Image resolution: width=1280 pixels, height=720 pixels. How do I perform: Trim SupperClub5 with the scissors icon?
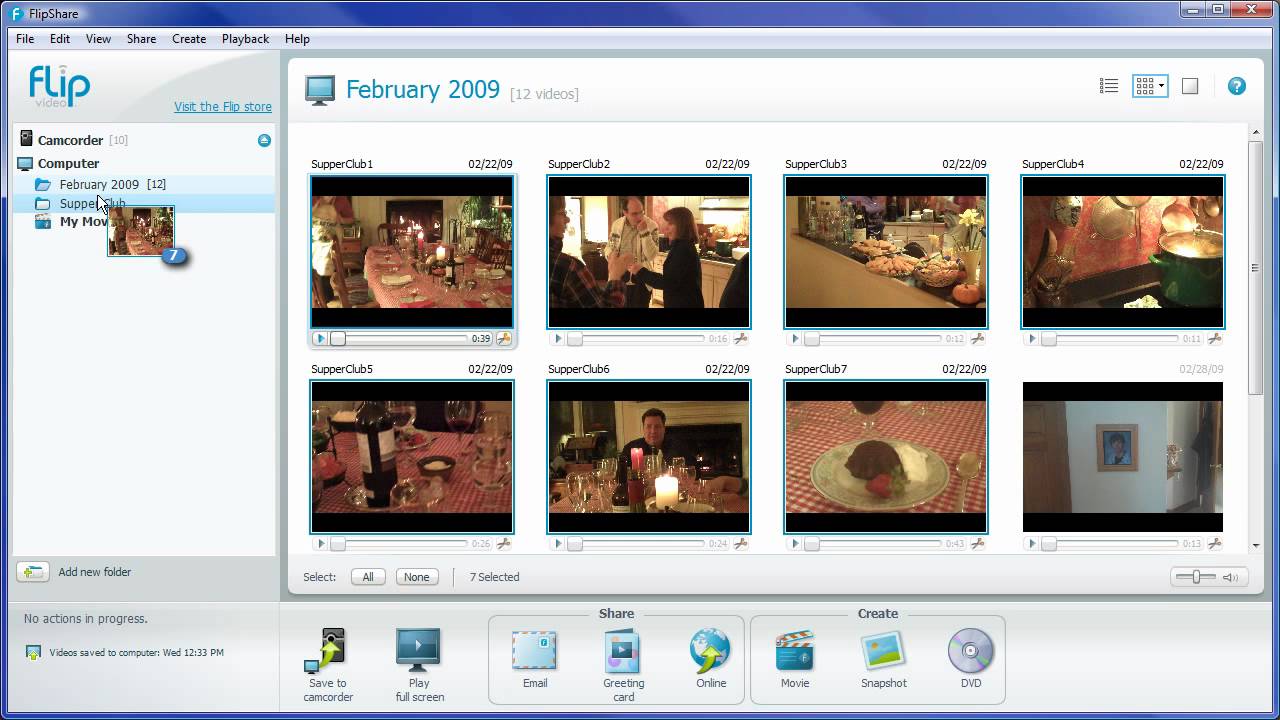(504, 544)
